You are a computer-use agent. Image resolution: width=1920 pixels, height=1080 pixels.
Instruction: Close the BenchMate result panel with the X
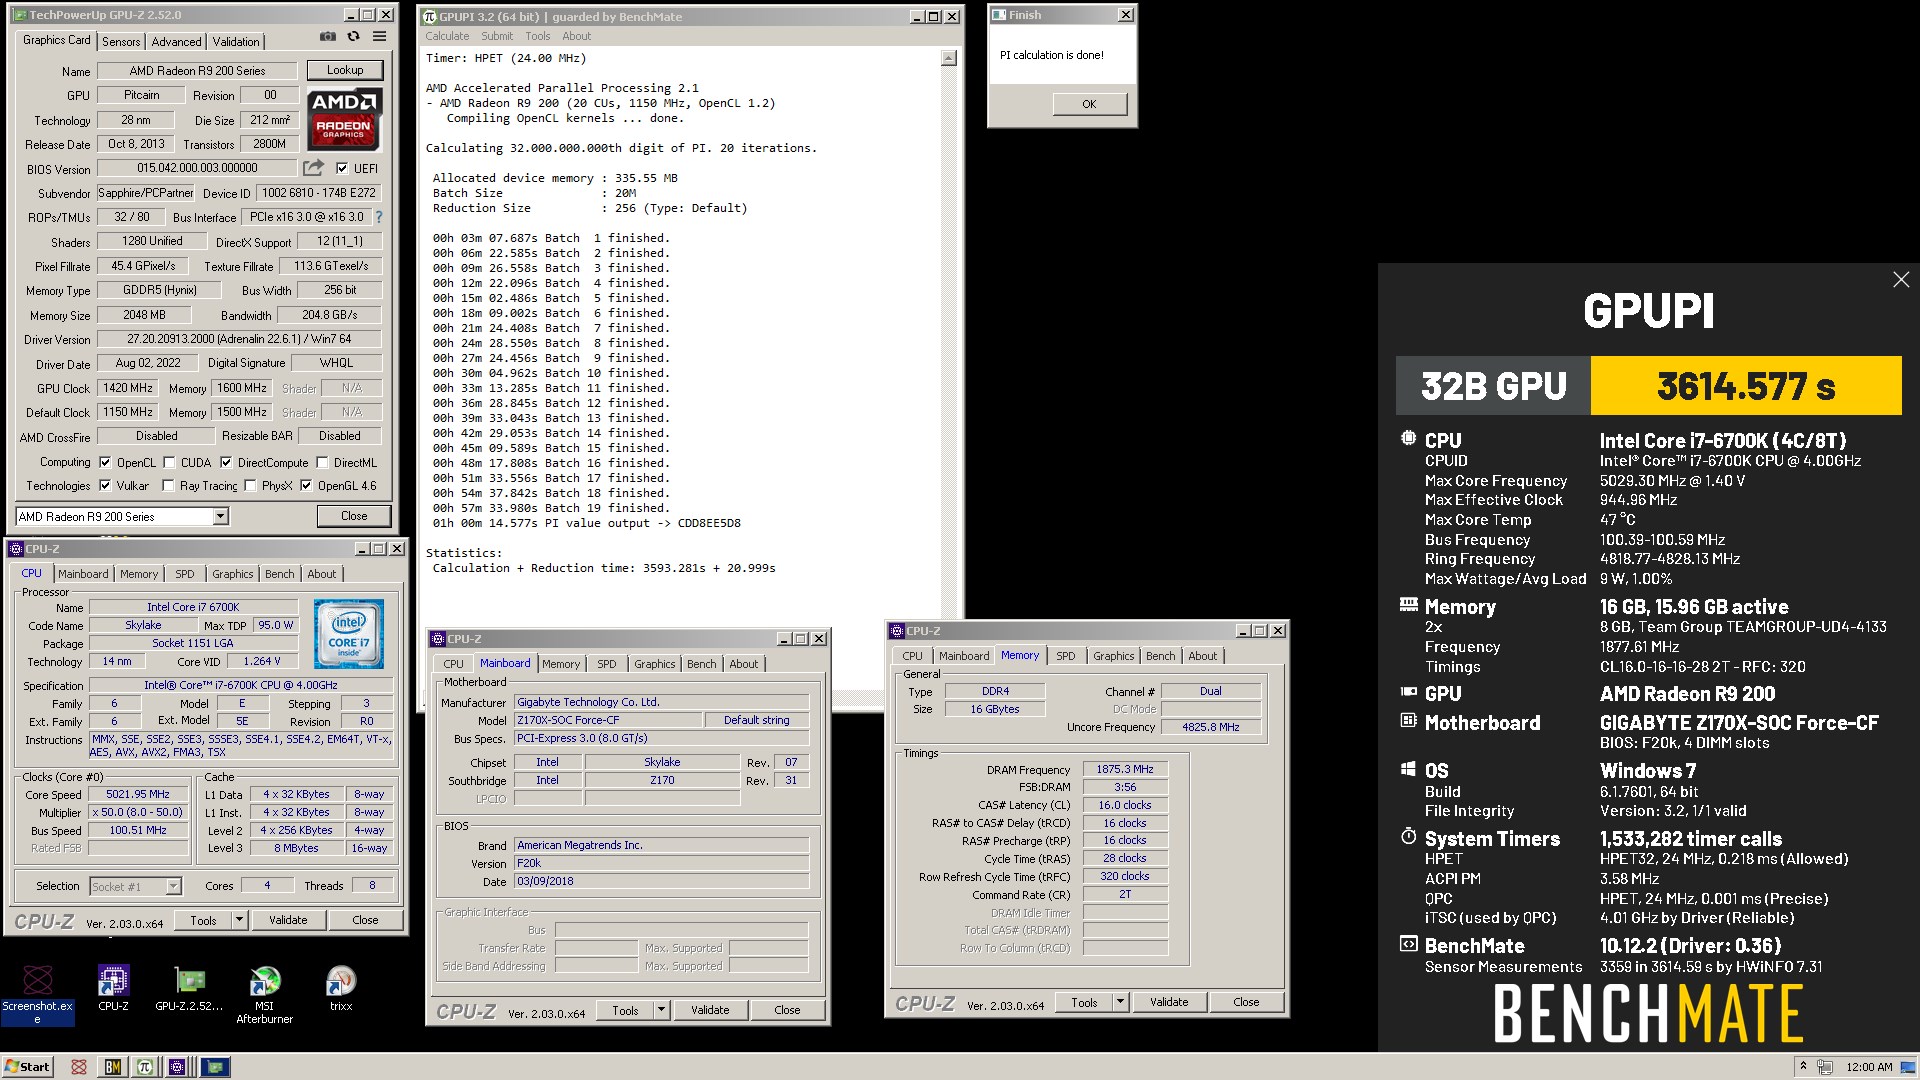1901,280
